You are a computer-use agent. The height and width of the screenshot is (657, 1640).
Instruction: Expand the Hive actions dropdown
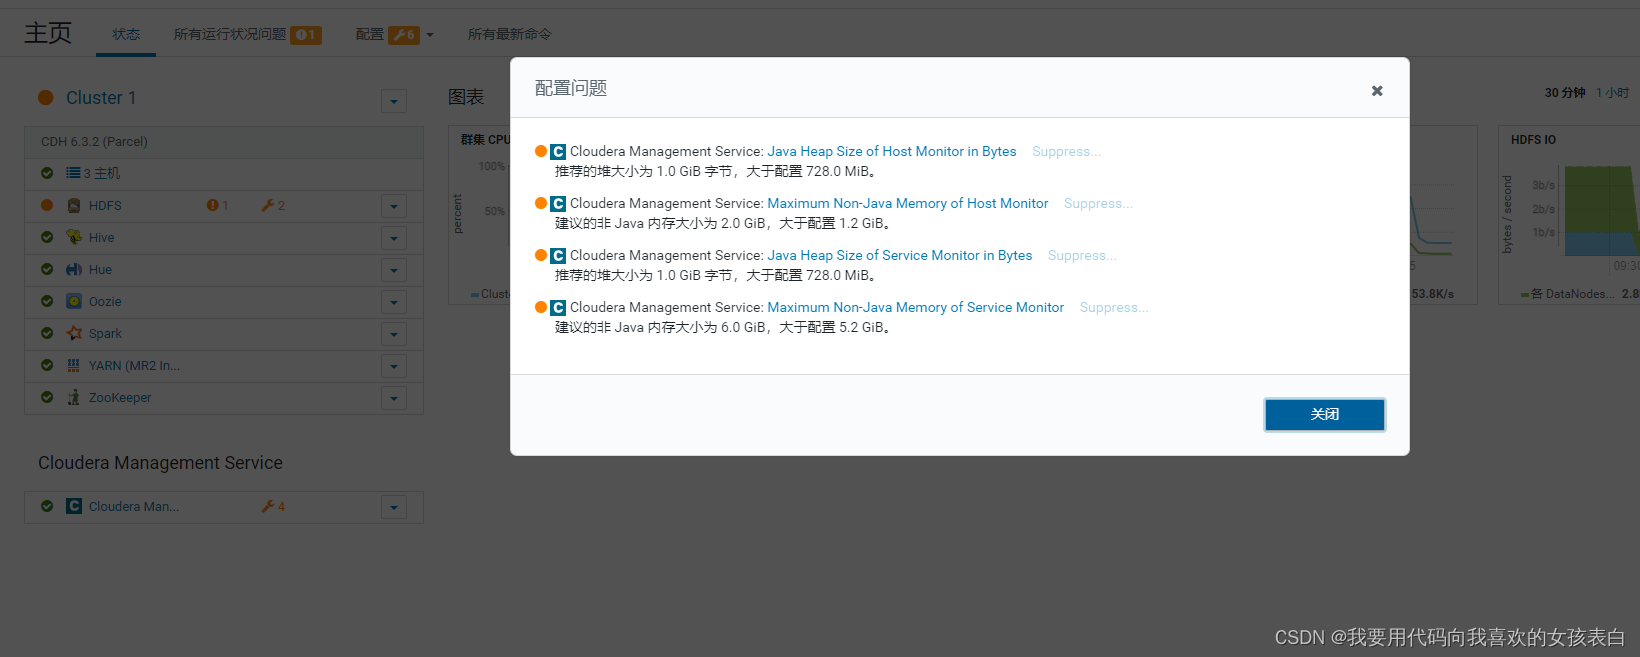tap(394, 238)
